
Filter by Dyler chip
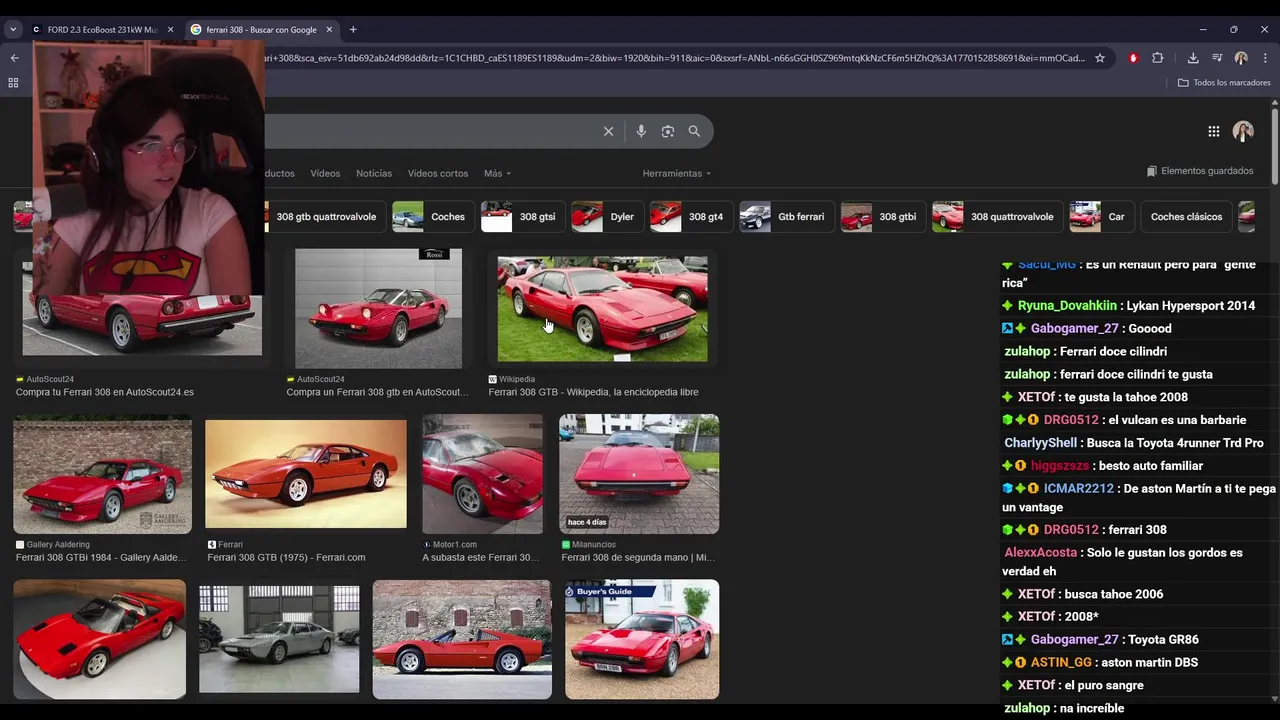pyautogui.click(x=607, y=216)
